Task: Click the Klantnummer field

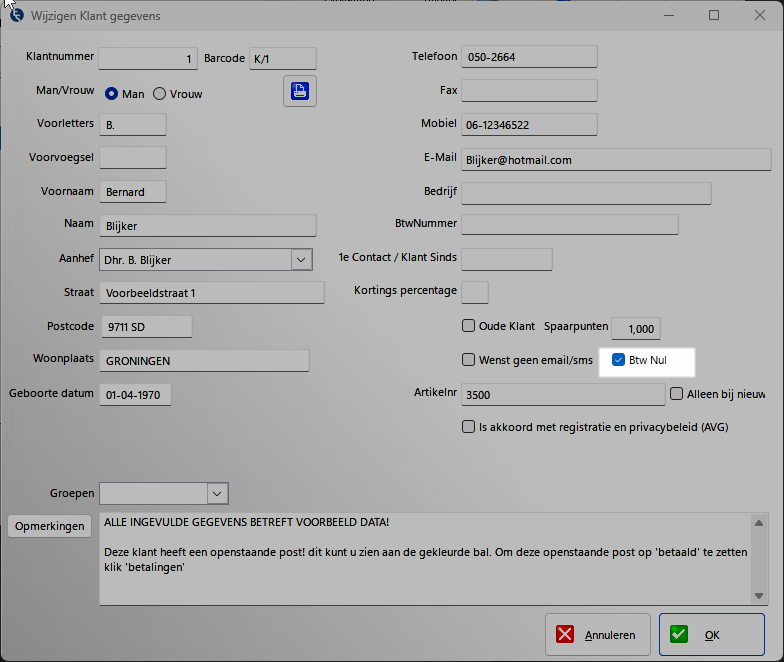Action: click(148, 58)
